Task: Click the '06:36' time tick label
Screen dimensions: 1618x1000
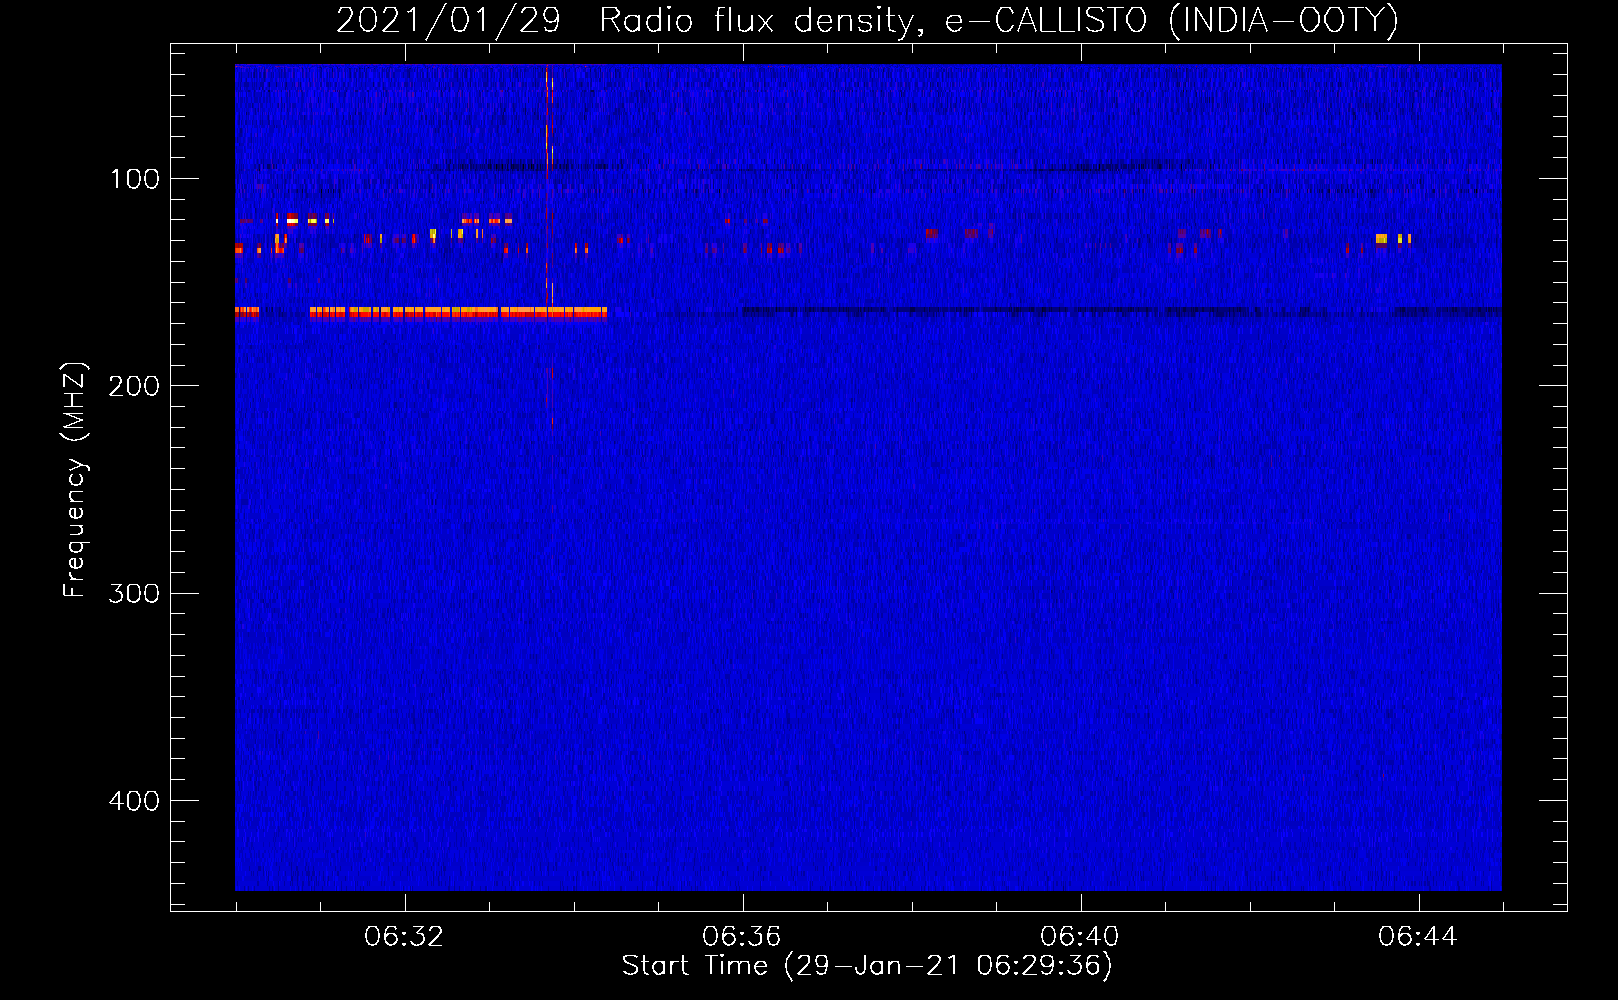Action: tap(742, 936)
